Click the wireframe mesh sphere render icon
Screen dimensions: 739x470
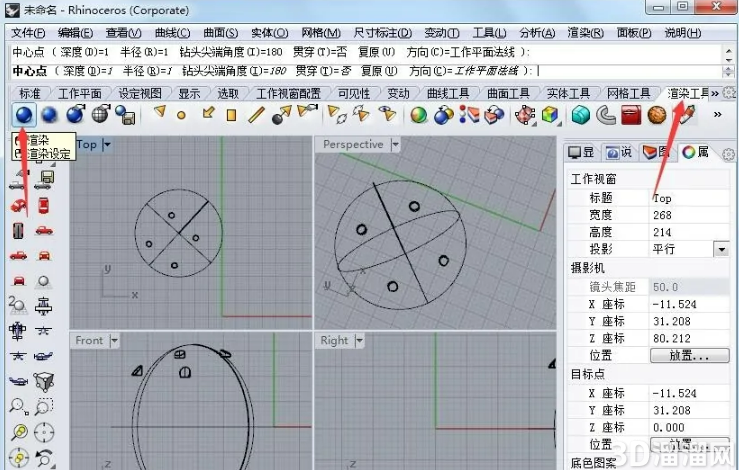[101, 114]
